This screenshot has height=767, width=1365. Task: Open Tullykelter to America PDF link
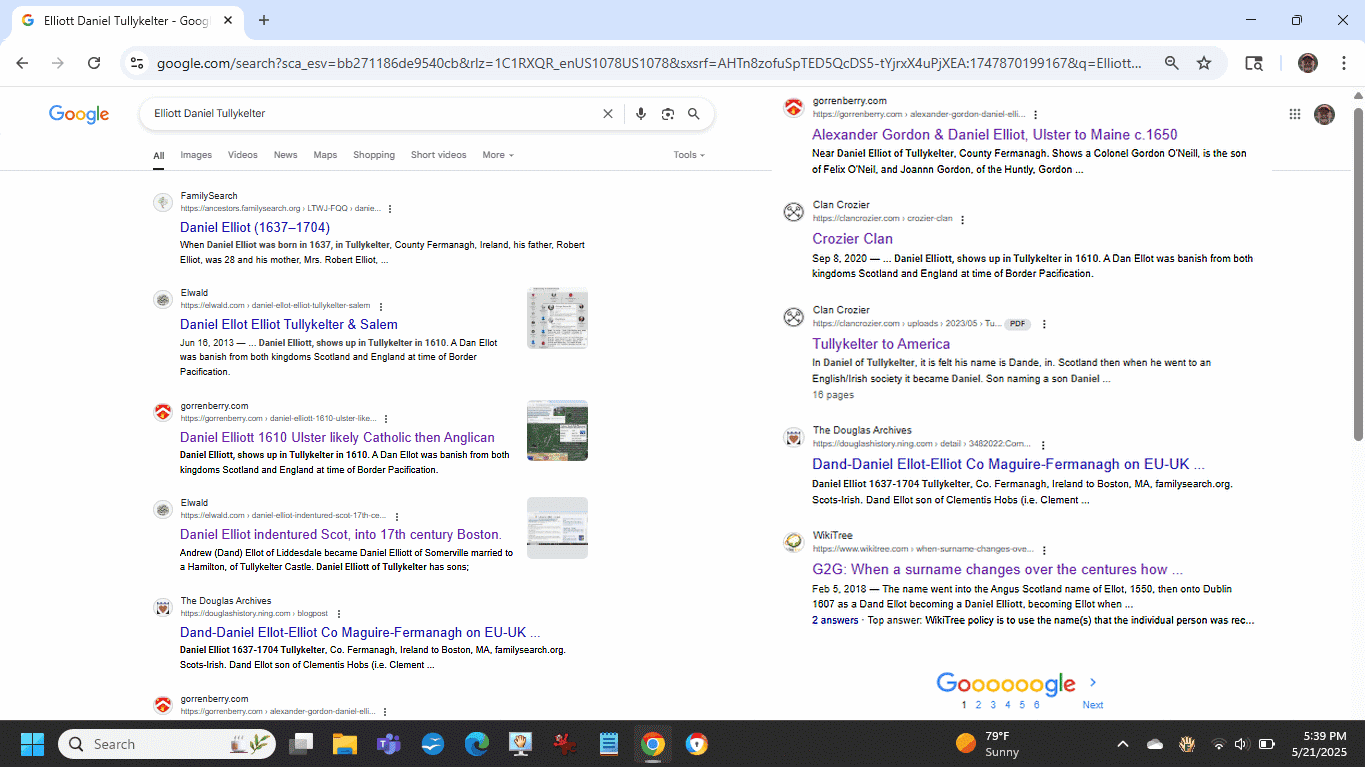point(881,344)
